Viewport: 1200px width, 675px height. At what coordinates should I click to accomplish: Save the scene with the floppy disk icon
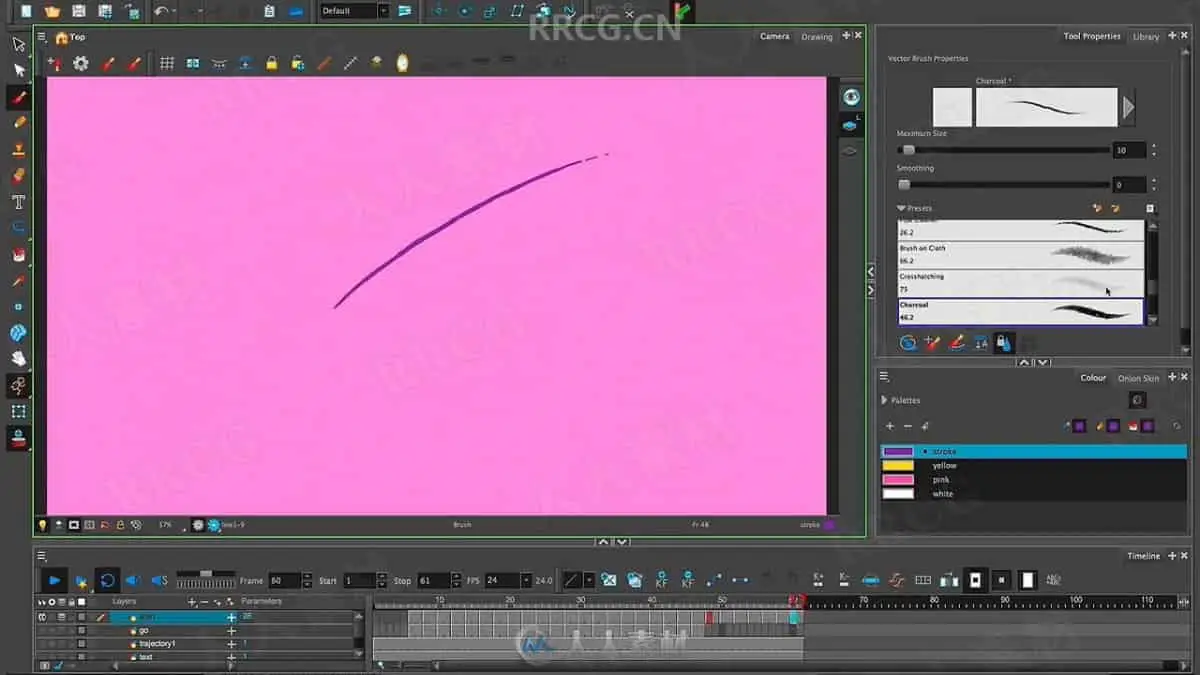coord(79,11)
